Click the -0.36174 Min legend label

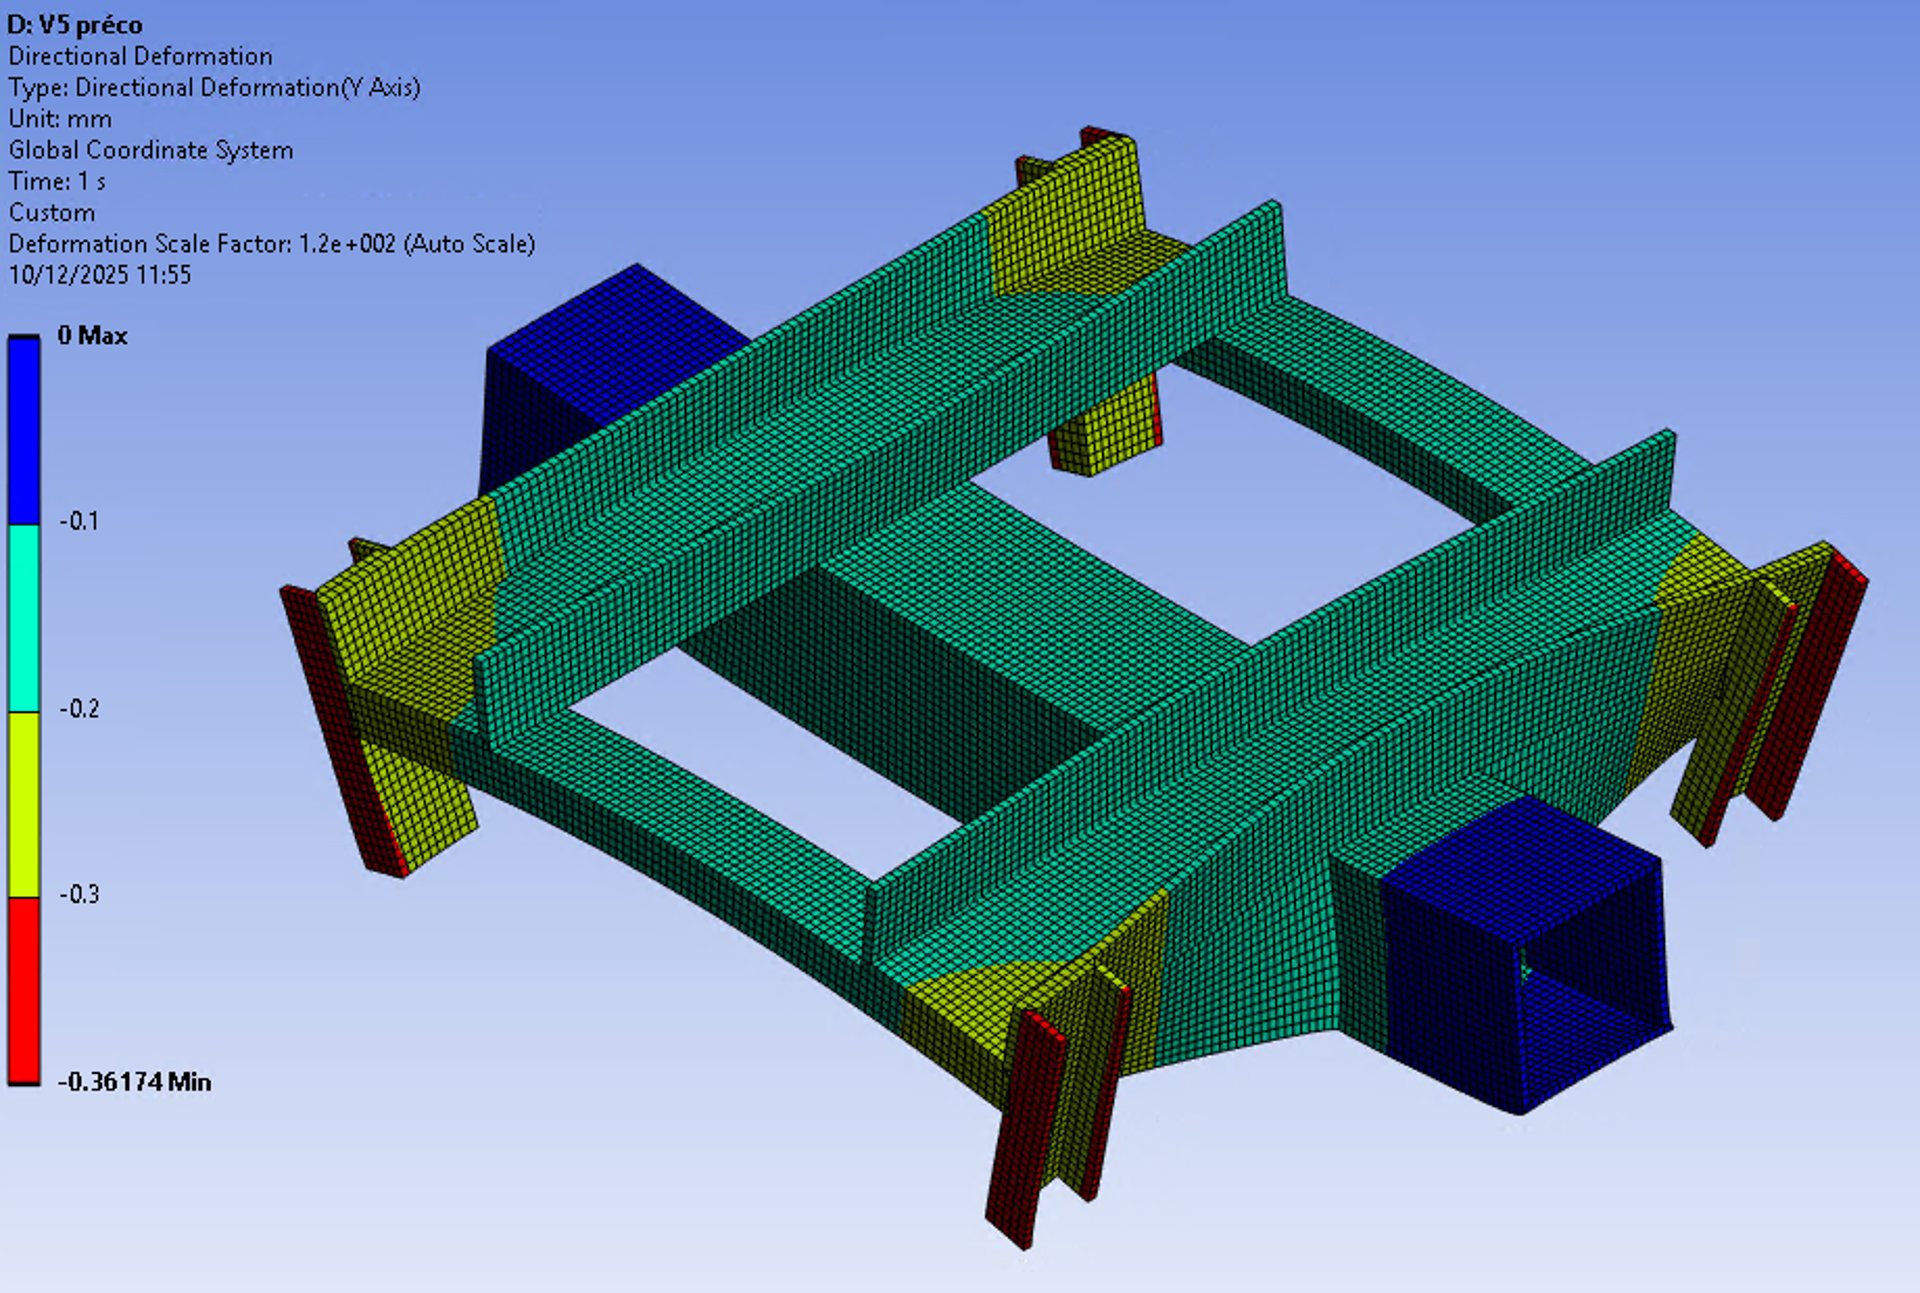coord(134,1082)
